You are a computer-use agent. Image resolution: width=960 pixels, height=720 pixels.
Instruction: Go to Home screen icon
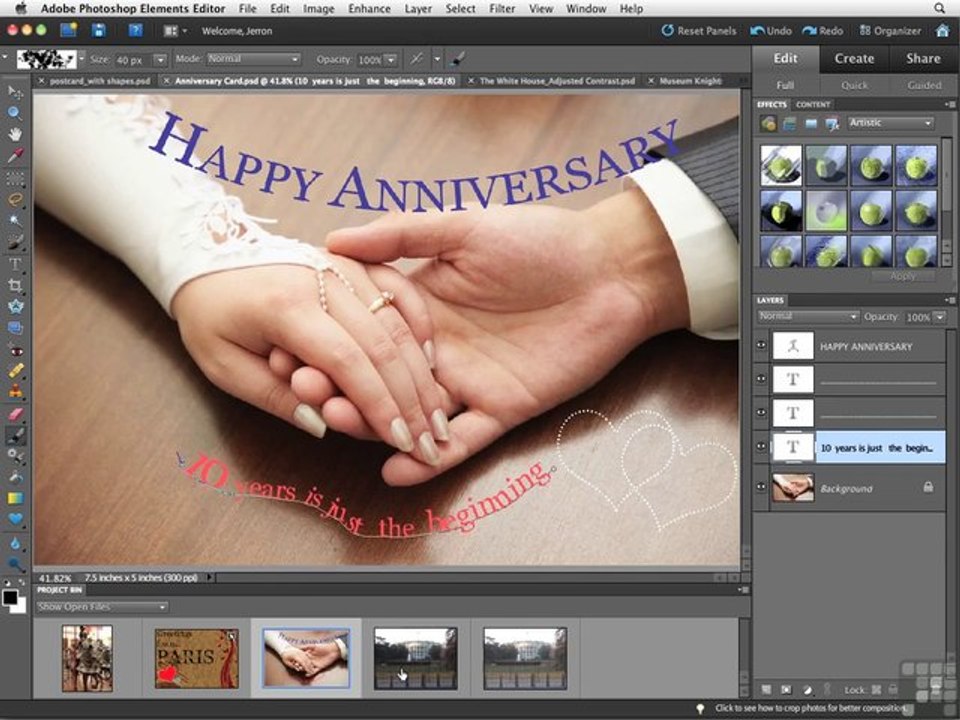[x=943, y=30]
